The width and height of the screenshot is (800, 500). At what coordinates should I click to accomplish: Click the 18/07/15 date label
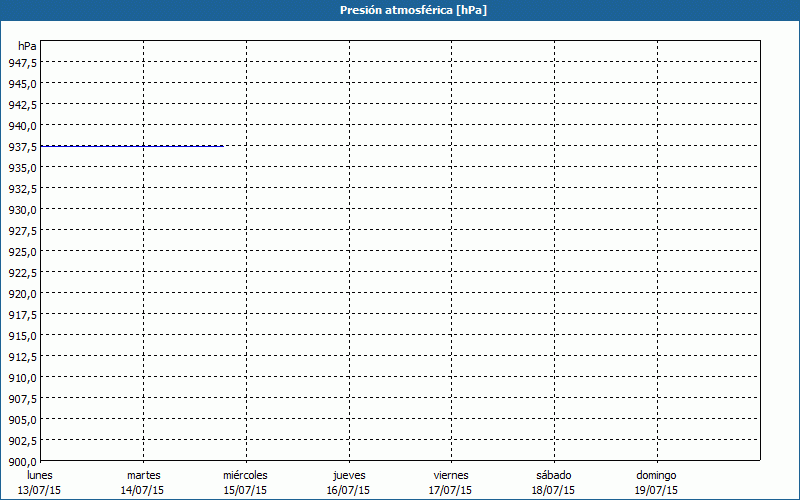click(553, 490)
